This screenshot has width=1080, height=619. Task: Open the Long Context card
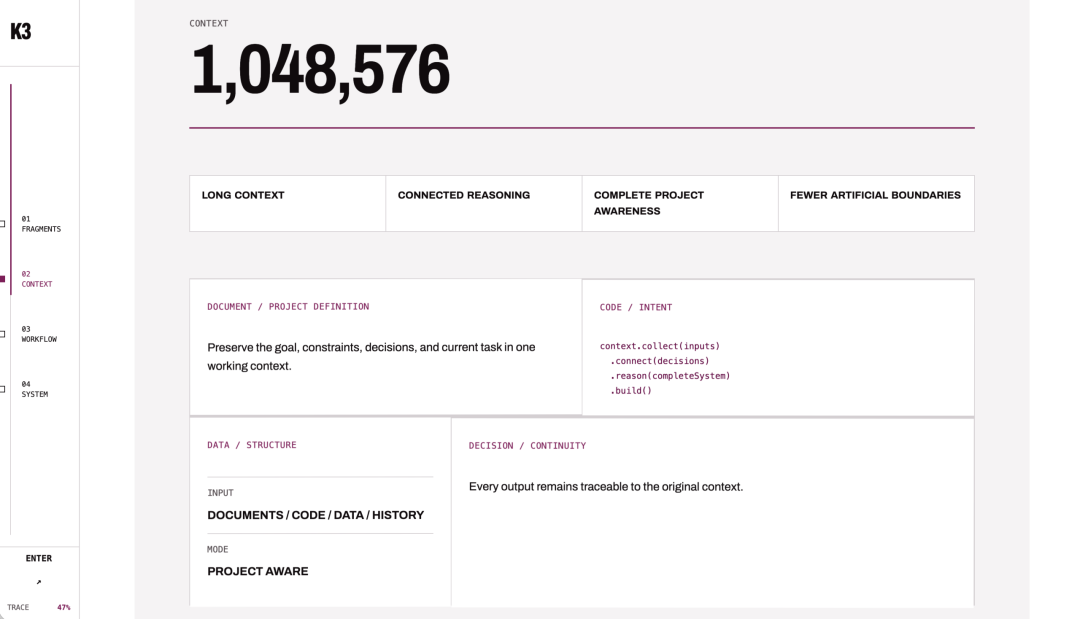(x=288, y=204)
